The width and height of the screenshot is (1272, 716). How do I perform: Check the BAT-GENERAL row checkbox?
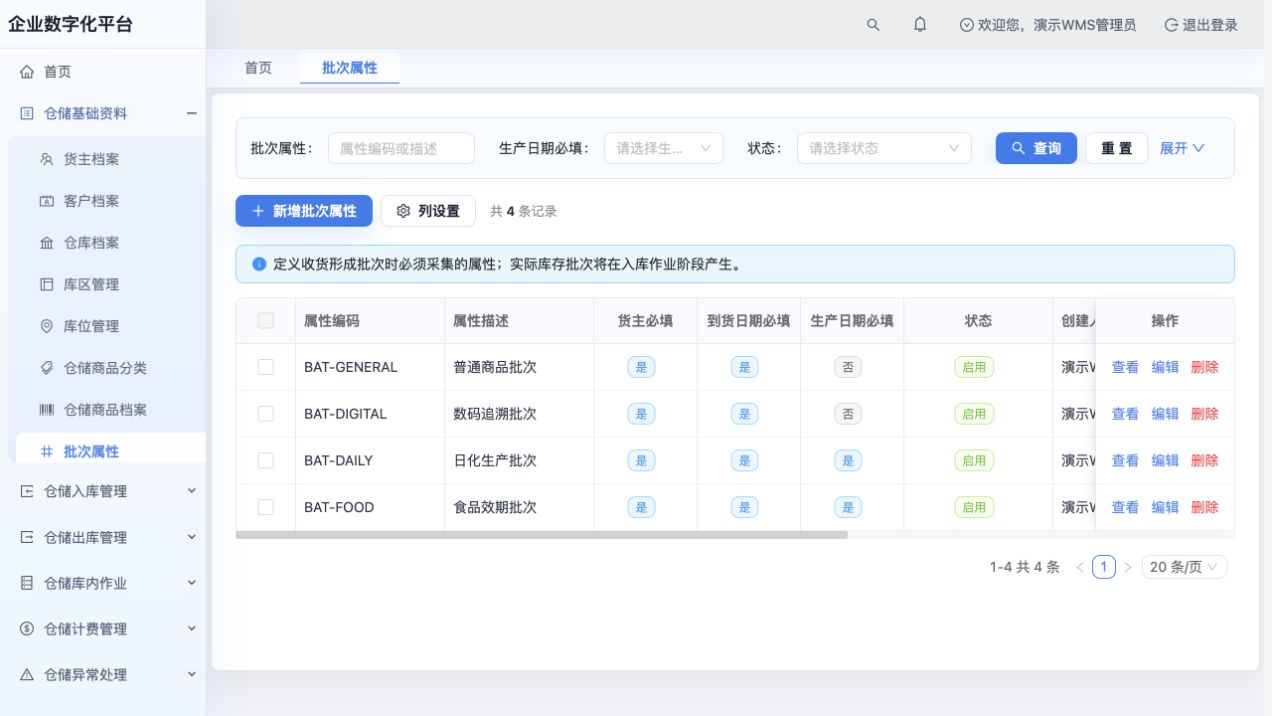266,367
